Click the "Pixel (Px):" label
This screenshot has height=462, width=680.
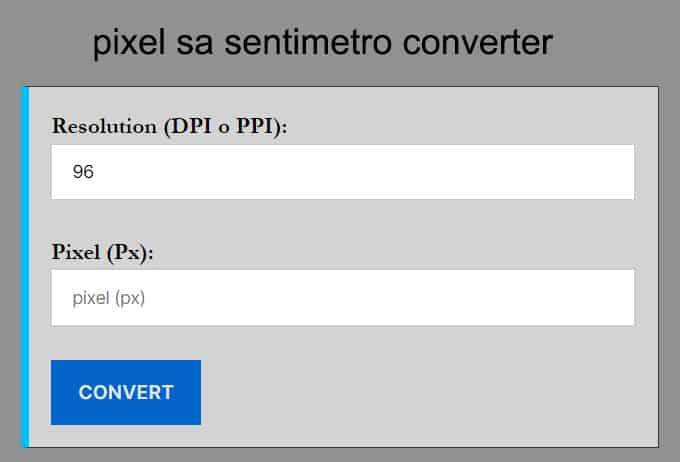[x=102, y=251]
